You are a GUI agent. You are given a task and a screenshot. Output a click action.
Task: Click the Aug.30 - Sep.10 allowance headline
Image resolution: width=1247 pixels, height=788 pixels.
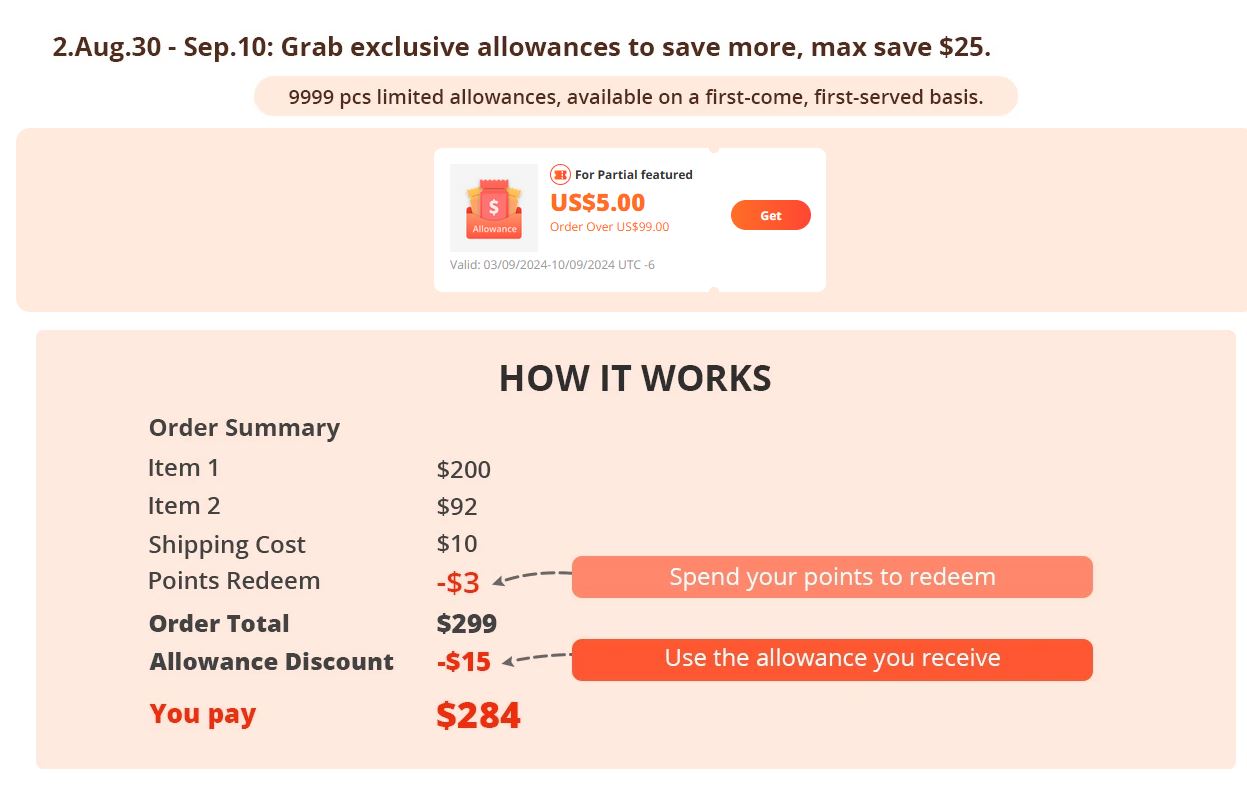pyautogui.click(x=521, y=46)
